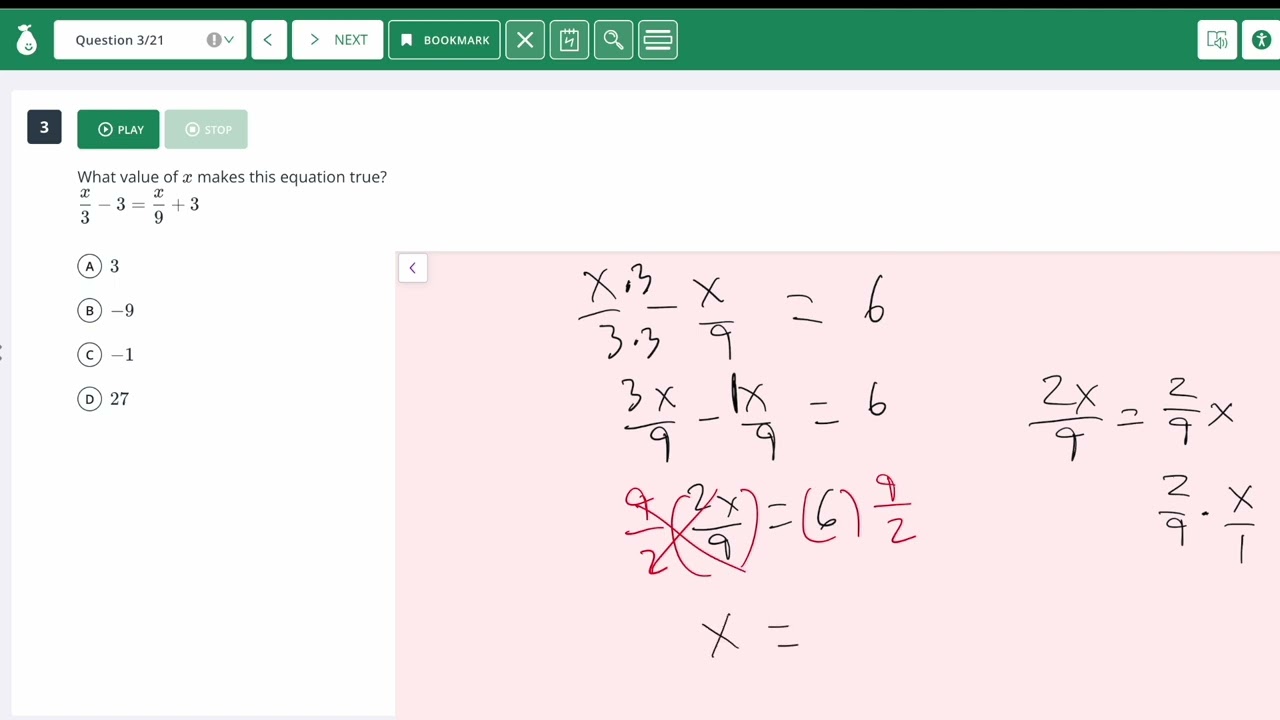
Task: Click the alert exclamation icon in question selector
Action: (x=214, y=40)
